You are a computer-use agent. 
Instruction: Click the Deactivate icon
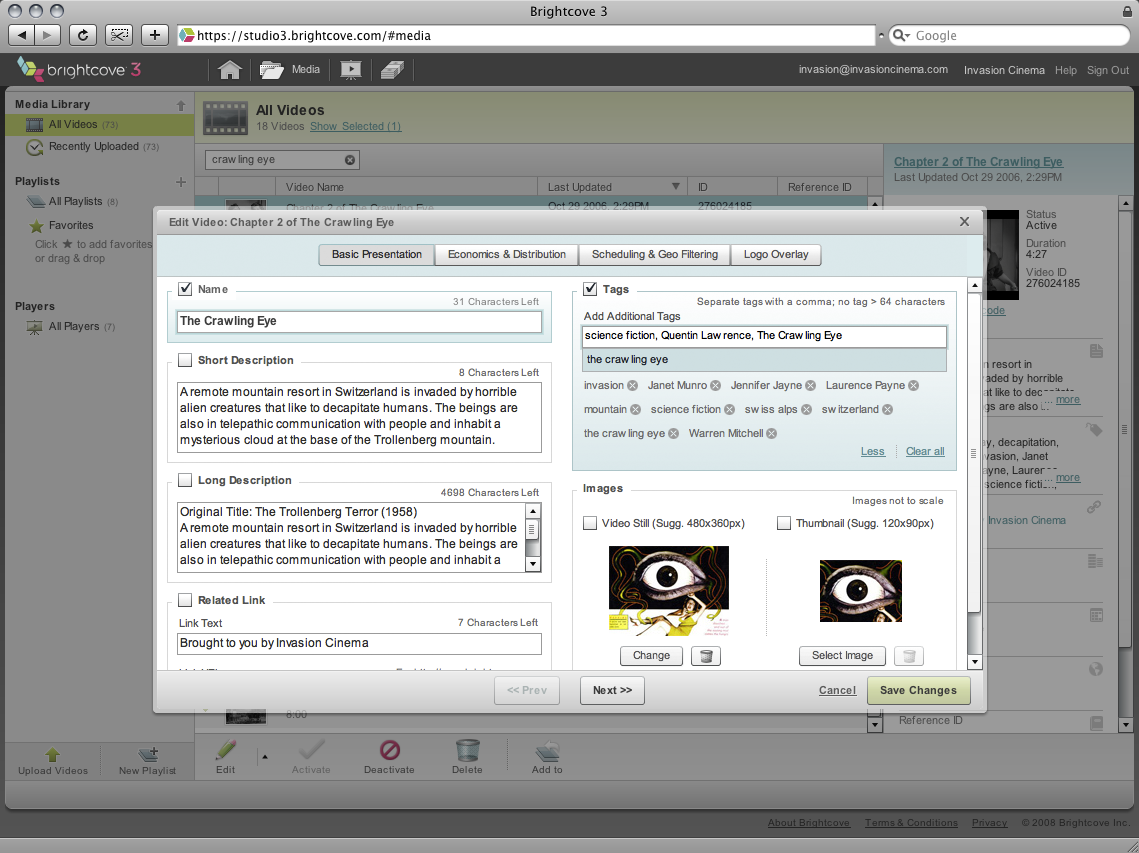pyautogui.click(x=390, y=750)
